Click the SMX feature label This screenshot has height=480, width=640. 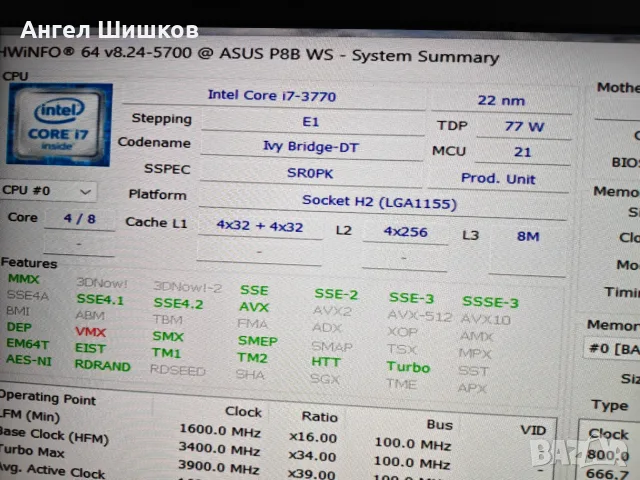[168, 336]
